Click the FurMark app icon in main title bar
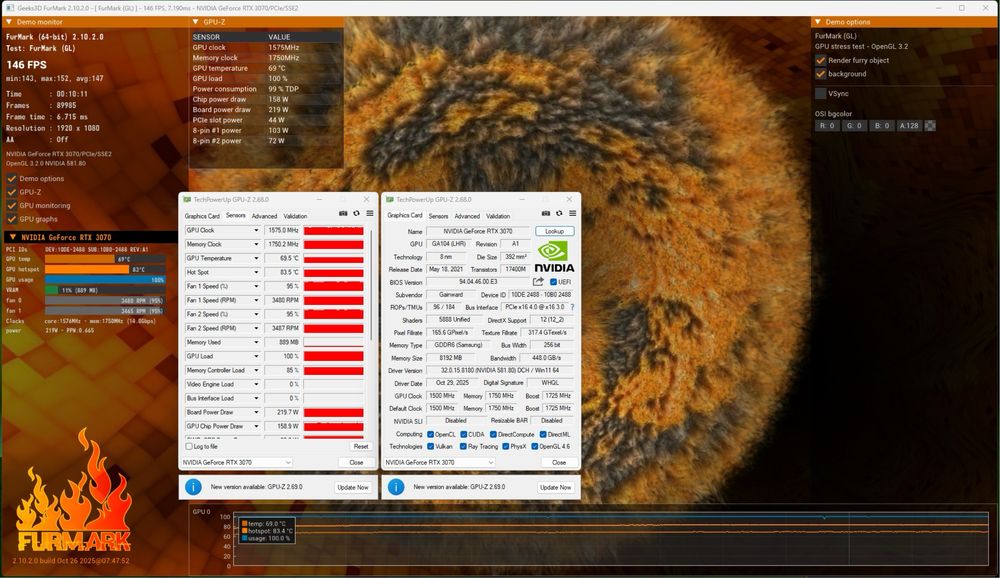The image size is (1000, 578). point(10,8)
